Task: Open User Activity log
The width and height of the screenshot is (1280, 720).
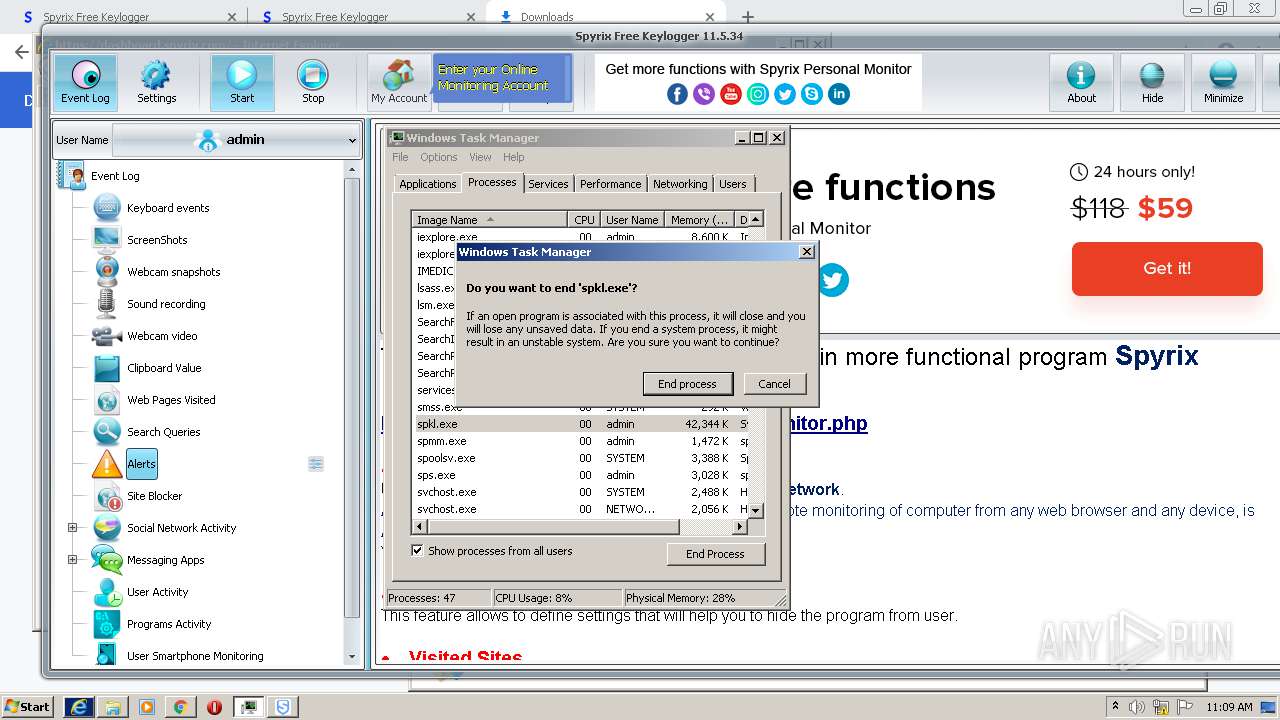Action: click(157, 592)
